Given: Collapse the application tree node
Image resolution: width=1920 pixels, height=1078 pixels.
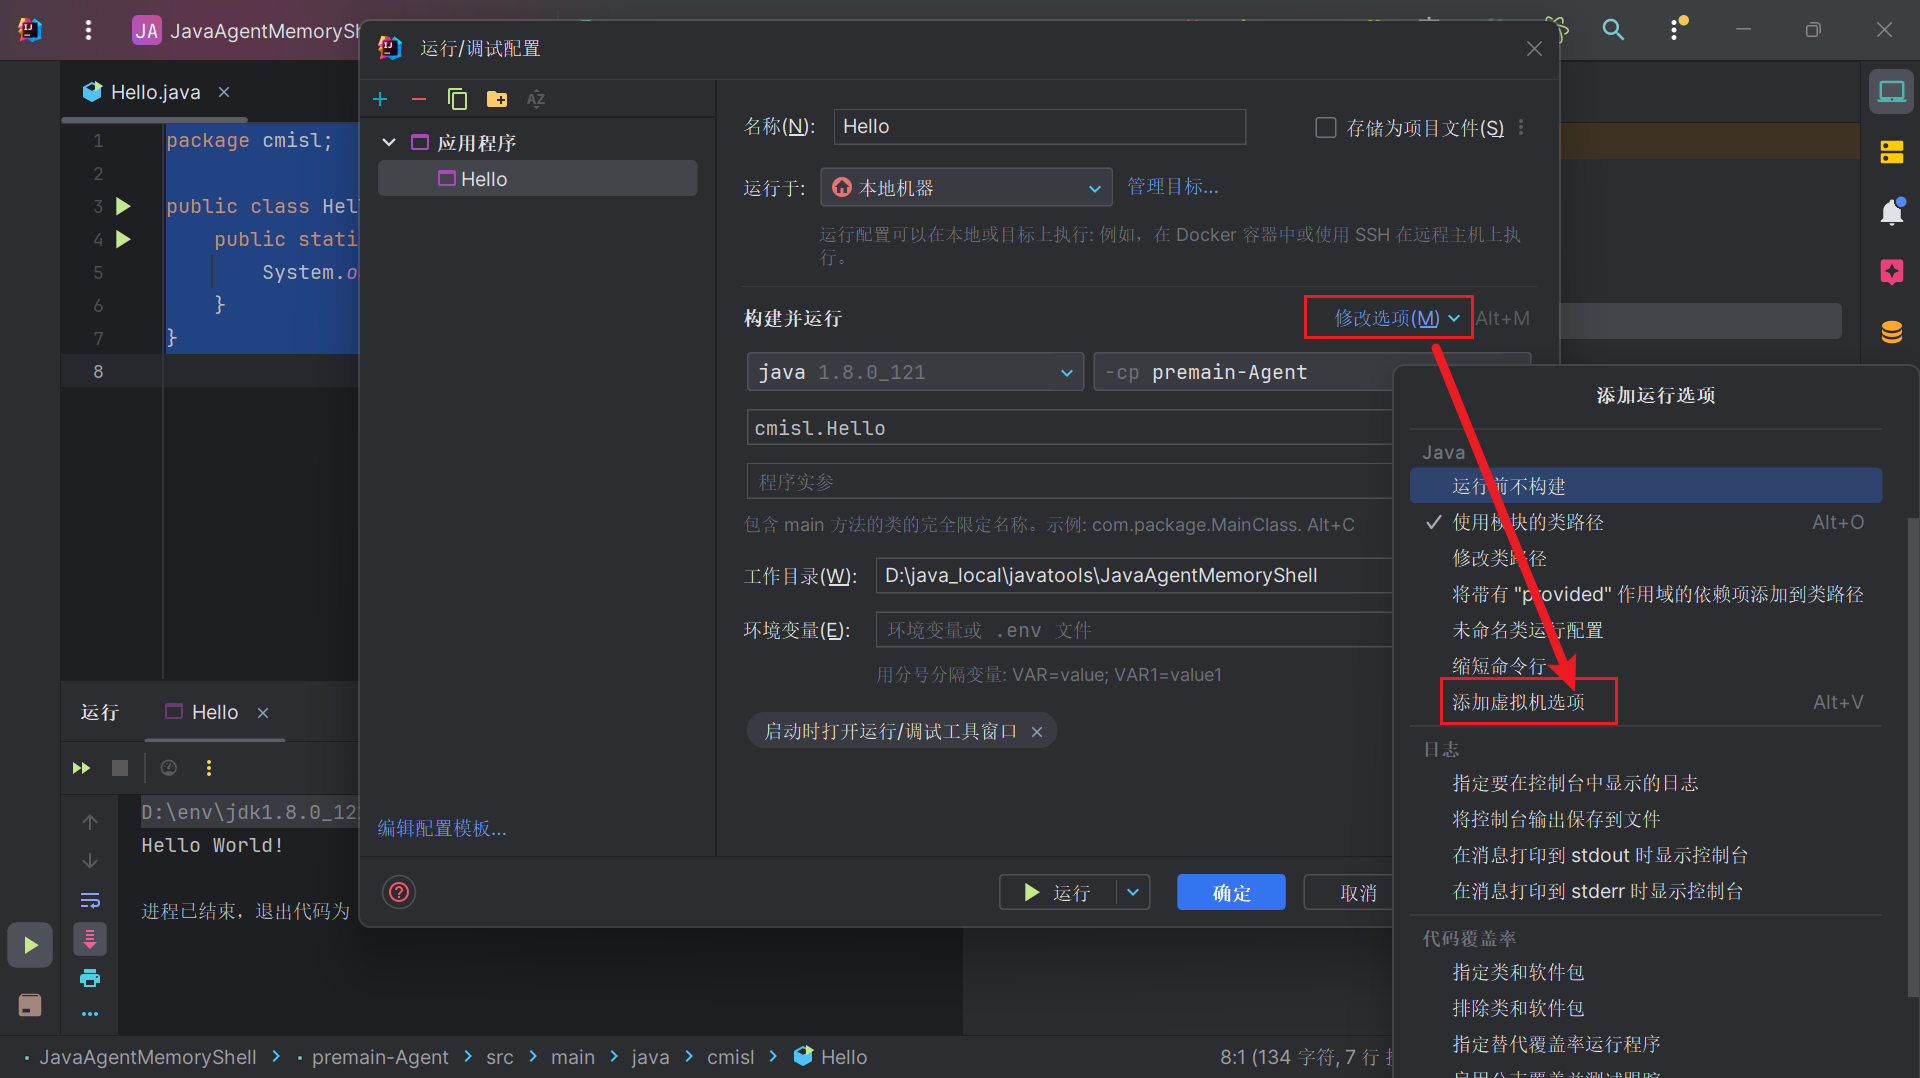Looking at the screenshot, I should 389,143.
